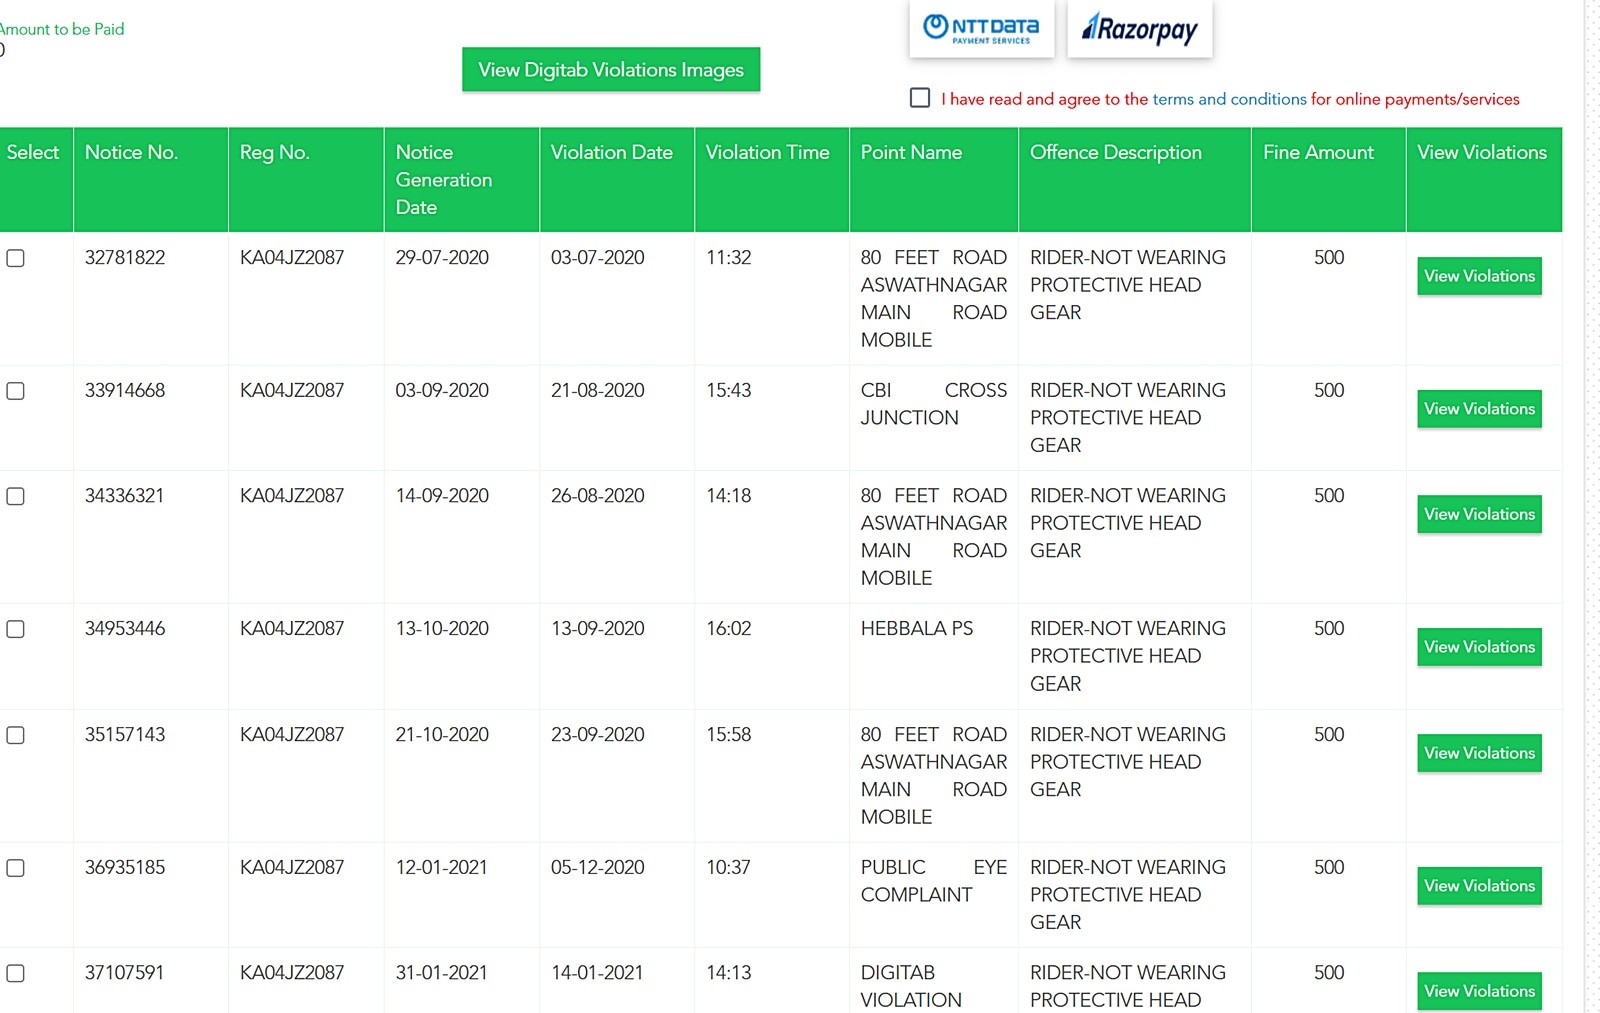Viewport: 1600px width, 1013px height.
Task: Choose Razorpay payment gateway logo
Action: pos(1139,28)
